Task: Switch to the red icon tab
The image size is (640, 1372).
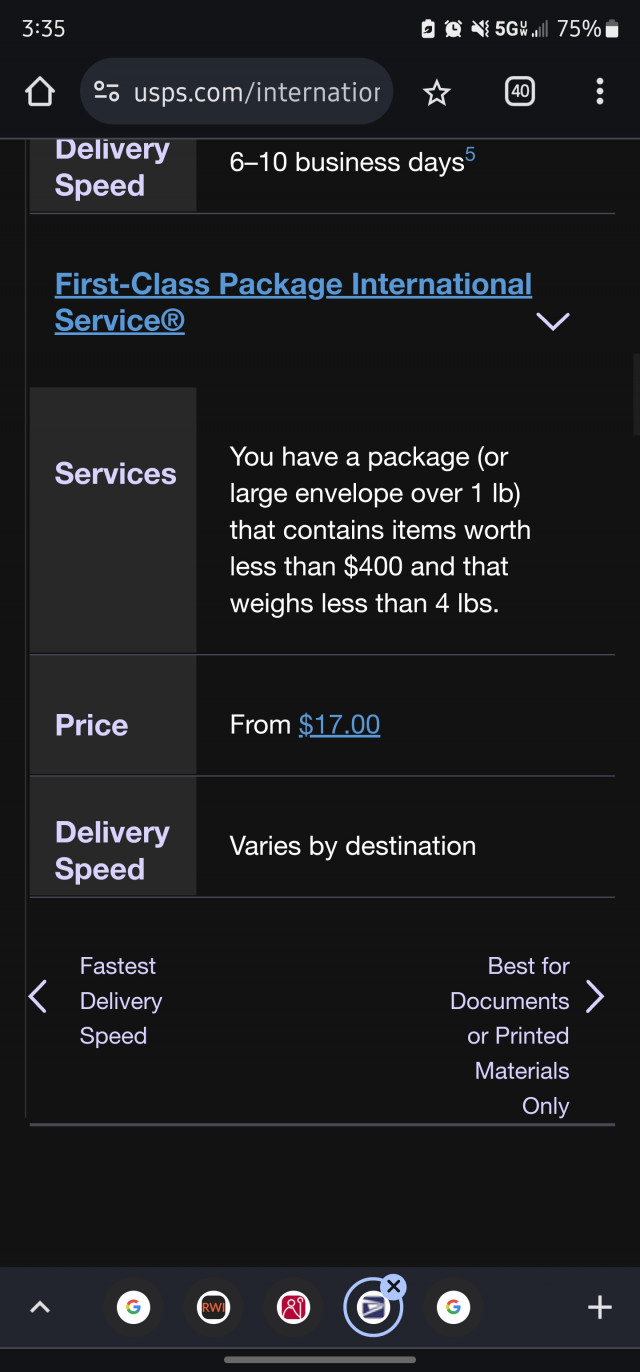Action: (293, 1307)
